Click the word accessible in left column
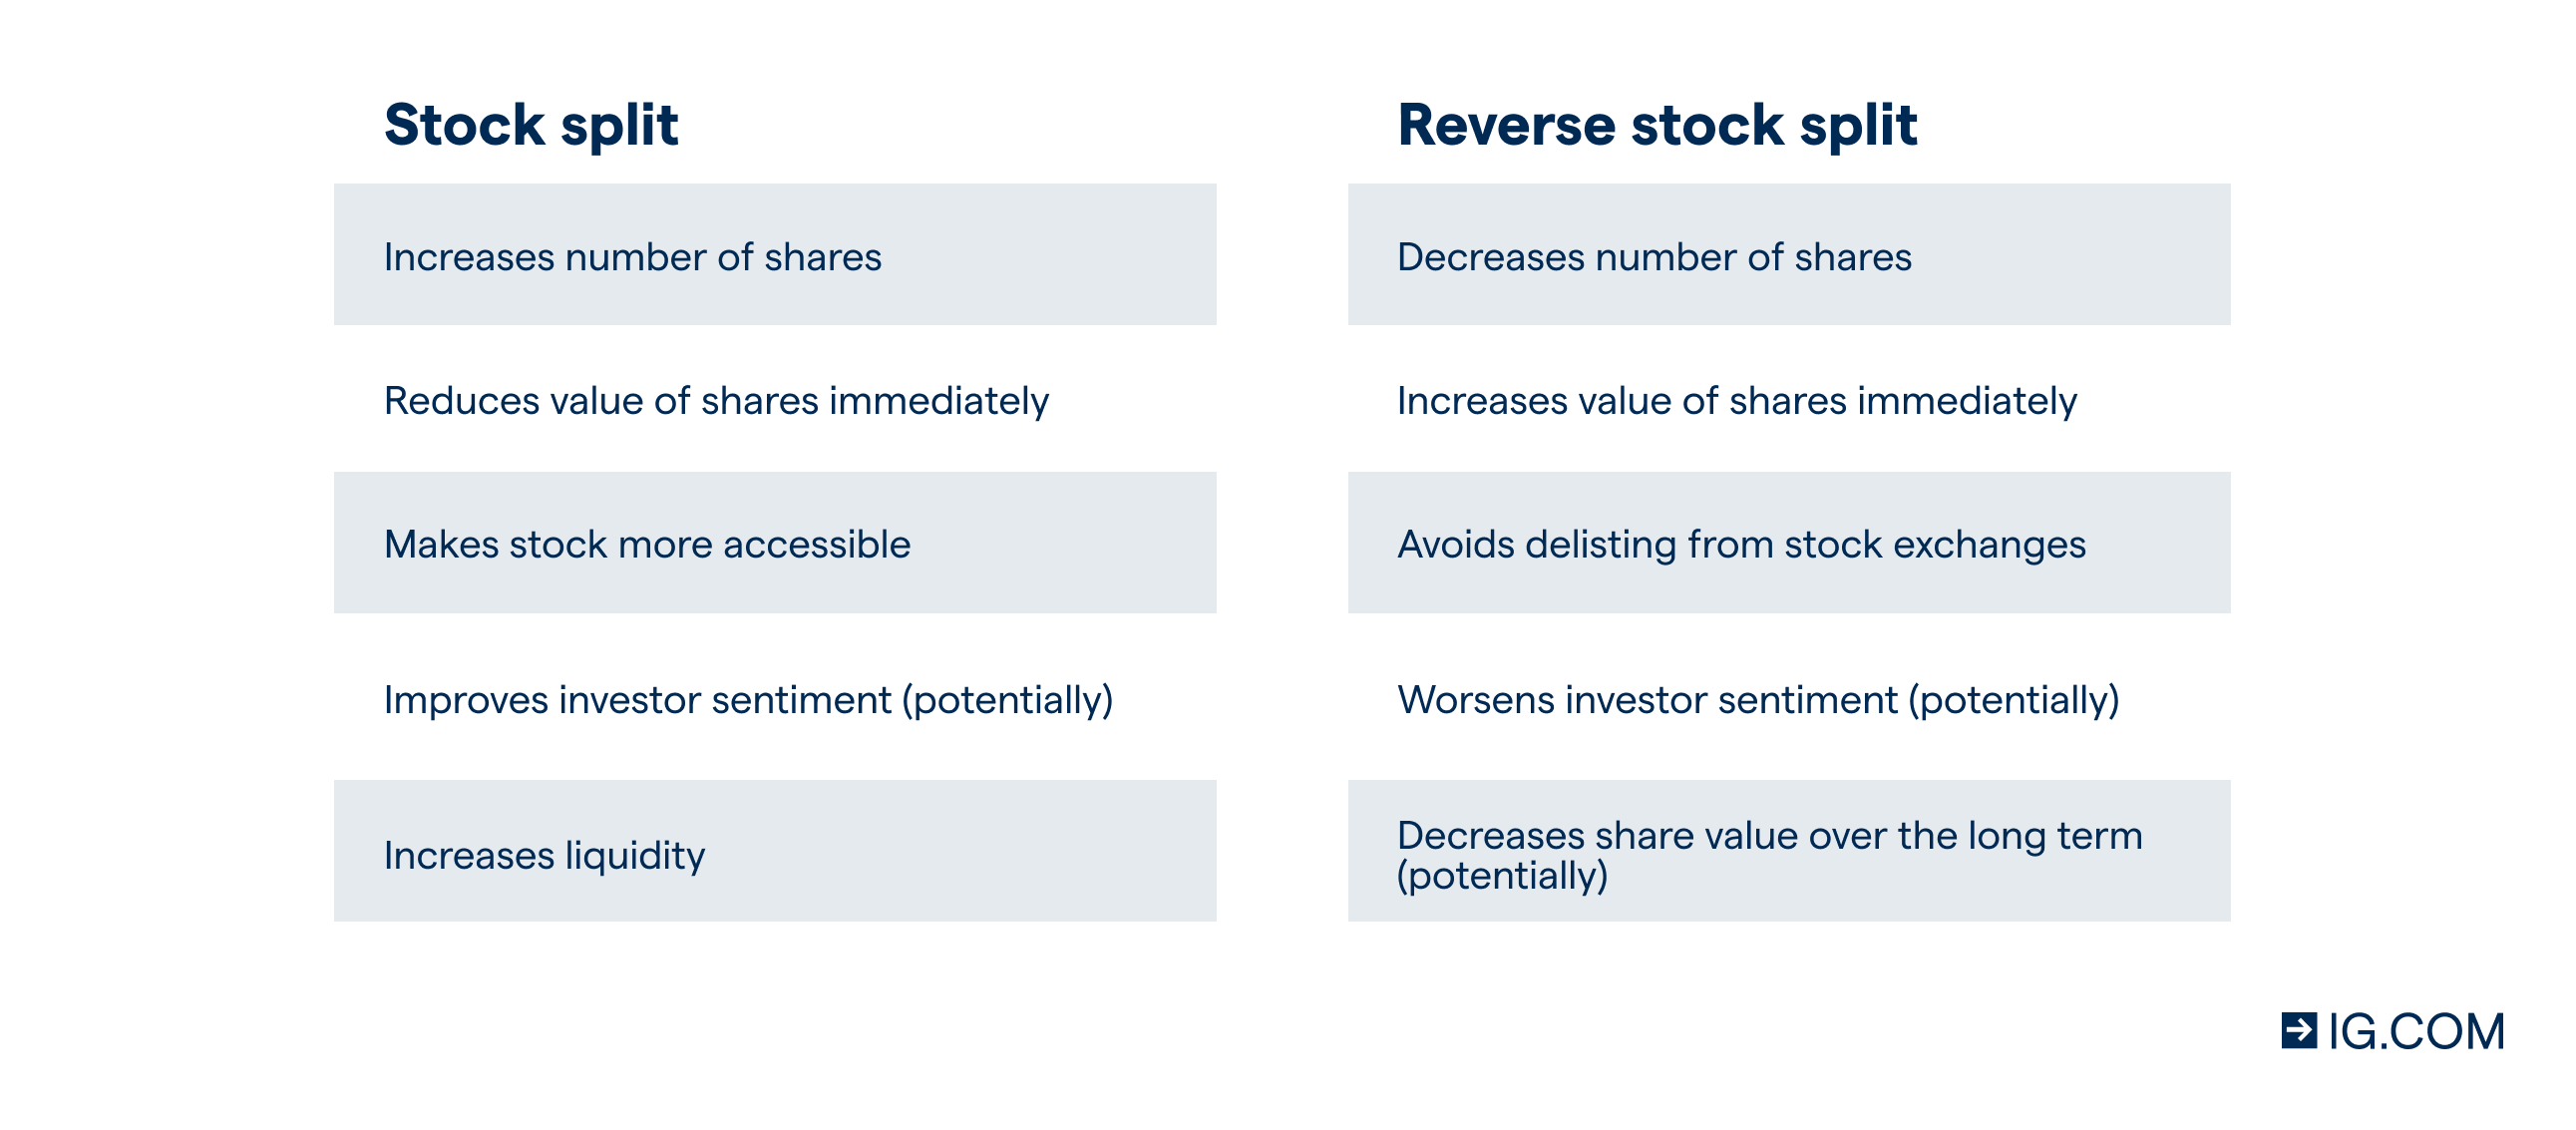The image size is (2576, 1130). click(x=816, y=544)
